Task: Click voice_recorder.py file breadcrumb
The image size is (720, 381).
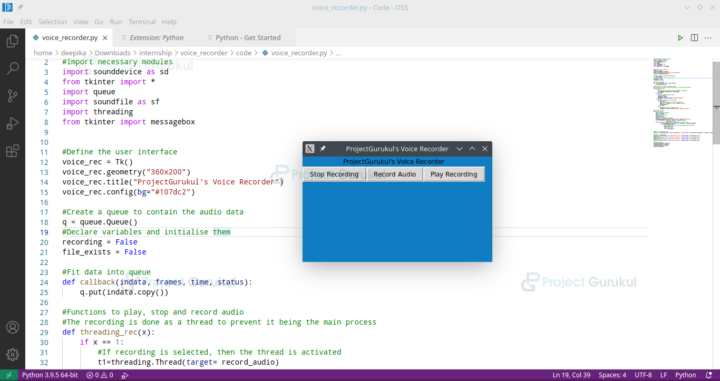Action: point(294,53)
